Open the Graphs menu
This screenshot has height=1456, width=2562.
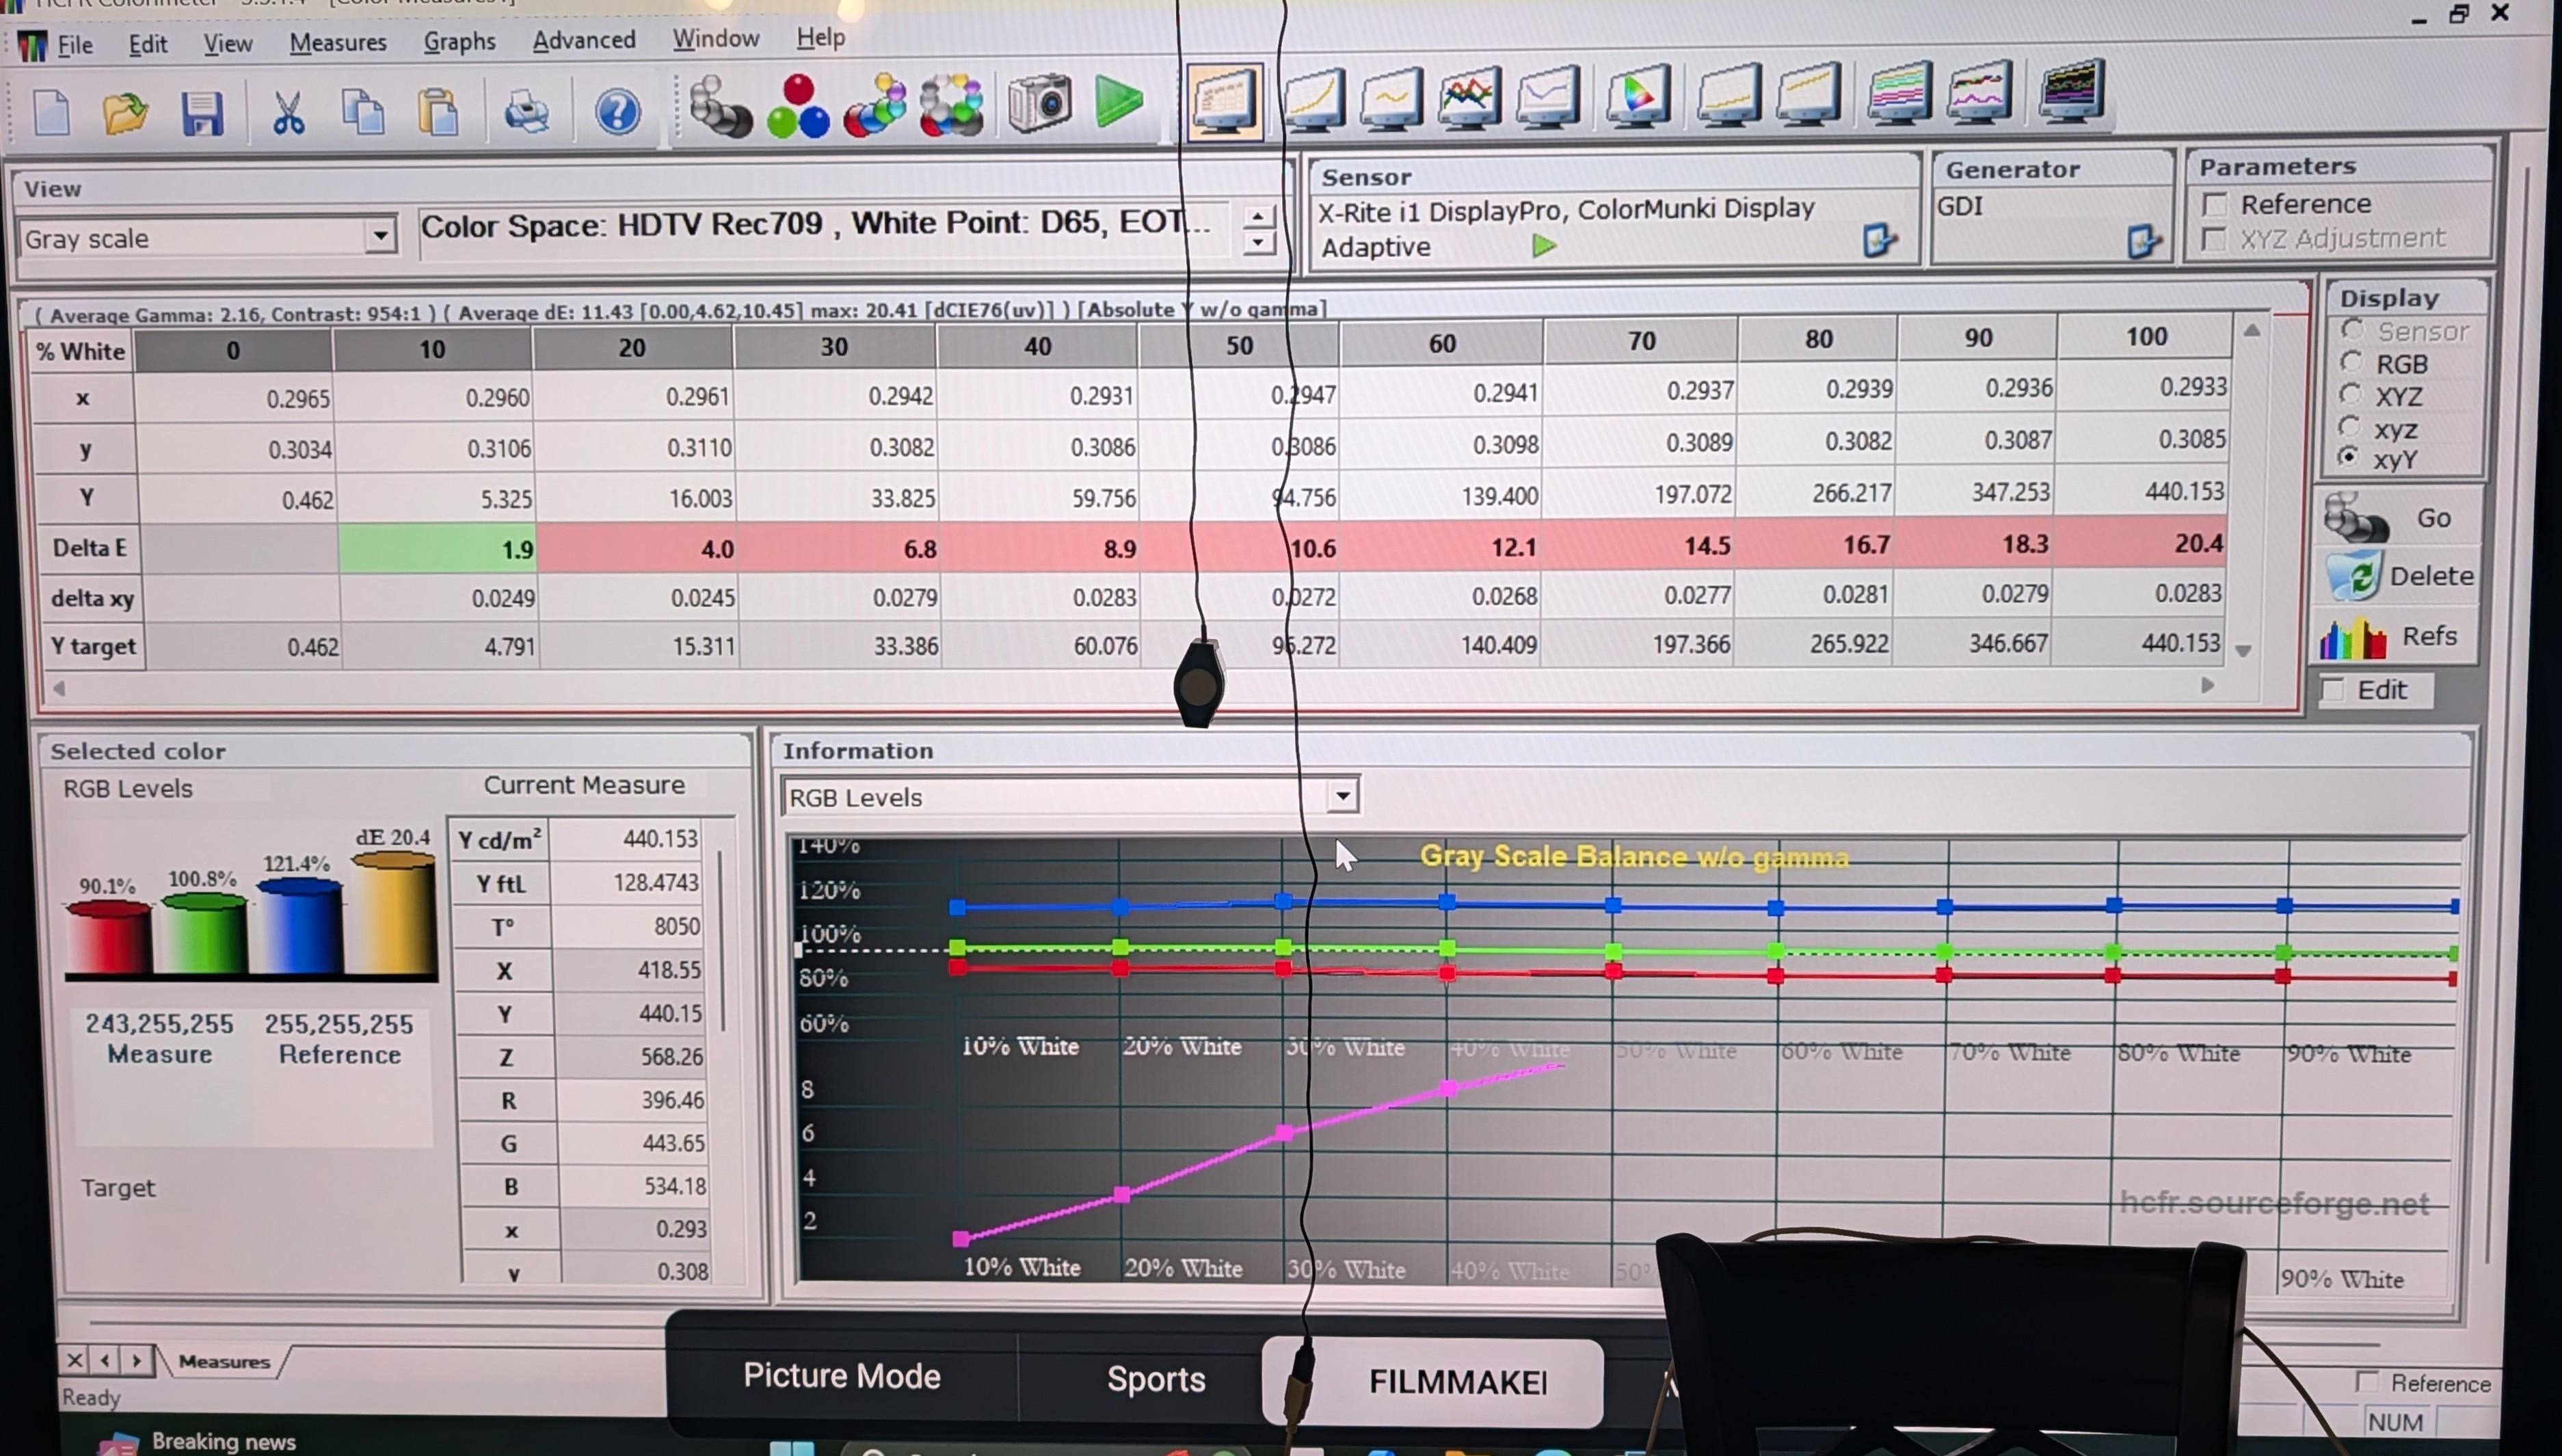click(459, 42)
